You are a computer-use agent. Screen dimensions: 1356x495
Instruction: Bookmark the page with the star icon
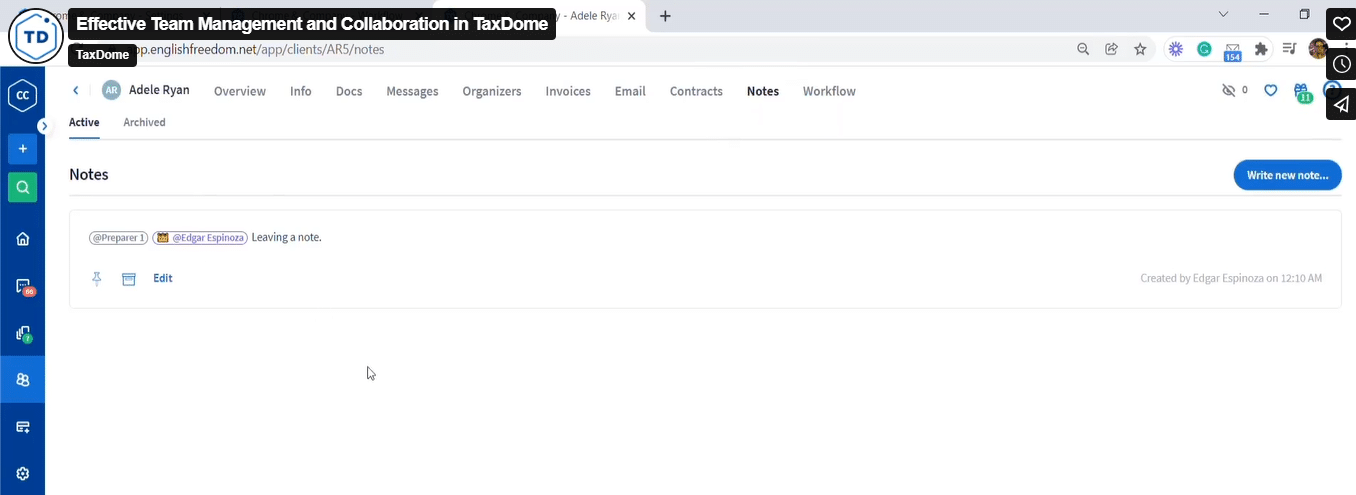coord(1140,49)
